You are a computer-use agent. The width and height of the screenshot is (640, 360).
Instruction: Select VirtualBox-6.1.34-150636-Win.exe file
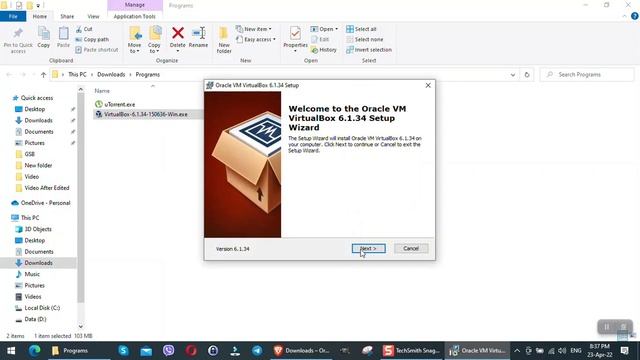(x=146, y=114)
